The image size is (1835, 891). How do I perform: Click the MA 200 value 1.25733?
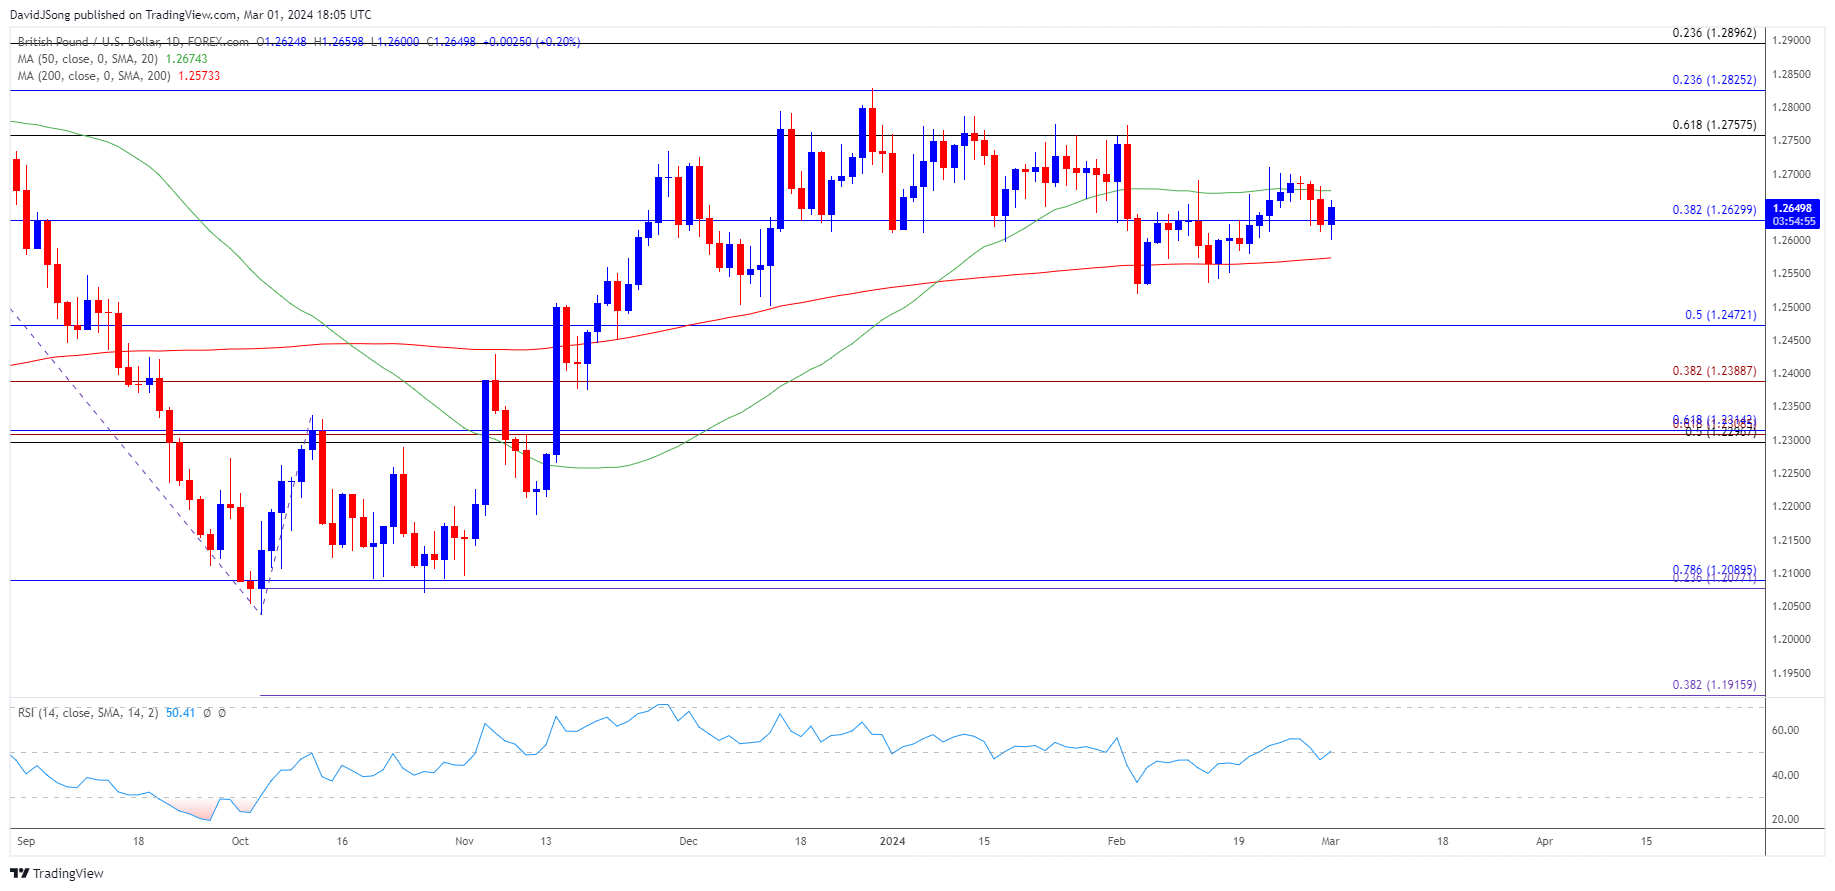[x=199, y=76]
